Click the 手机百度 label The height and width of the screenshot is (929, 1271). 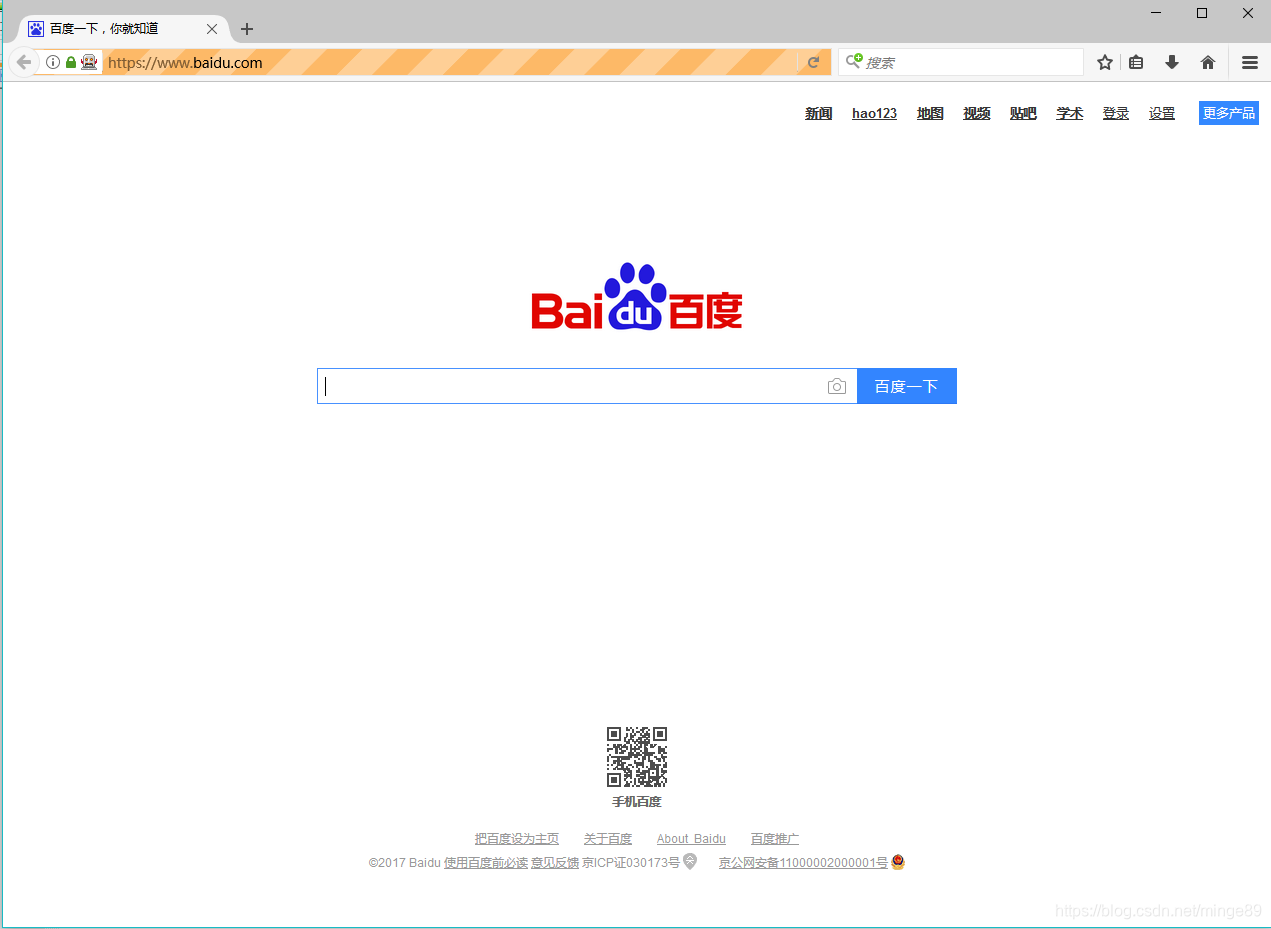point(637,802)
